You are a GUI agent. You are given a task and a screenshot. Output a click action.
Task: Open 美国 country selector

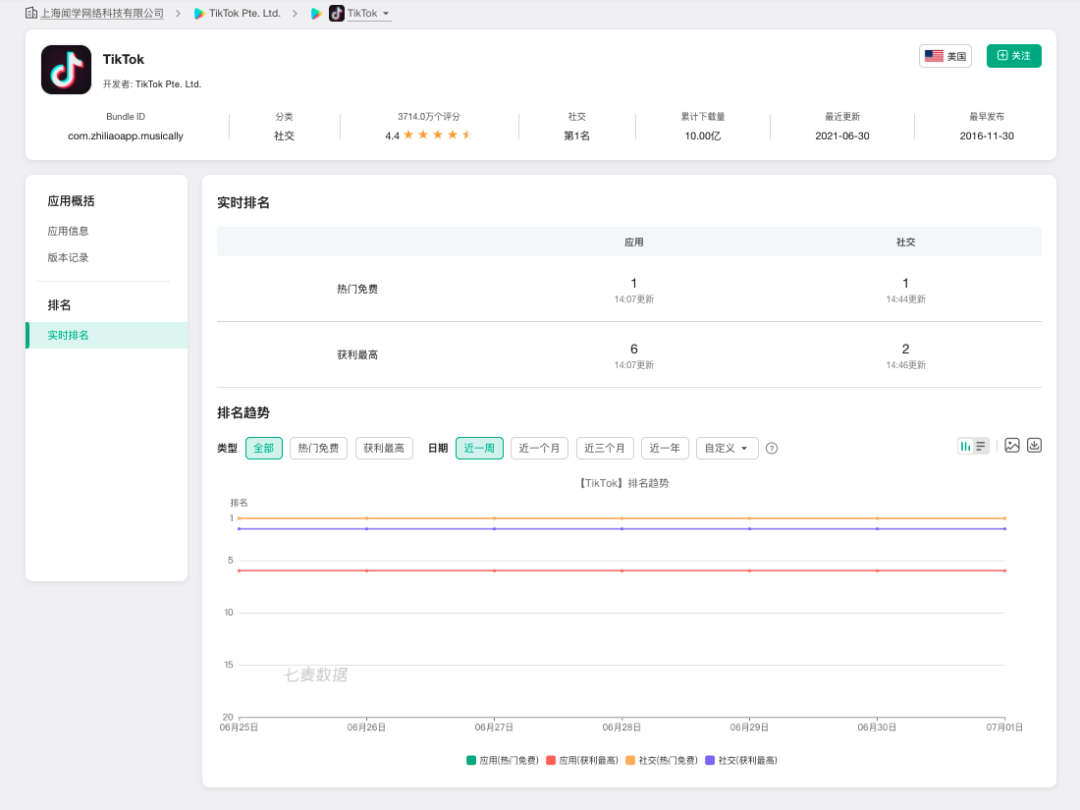[x=945, y=56]
